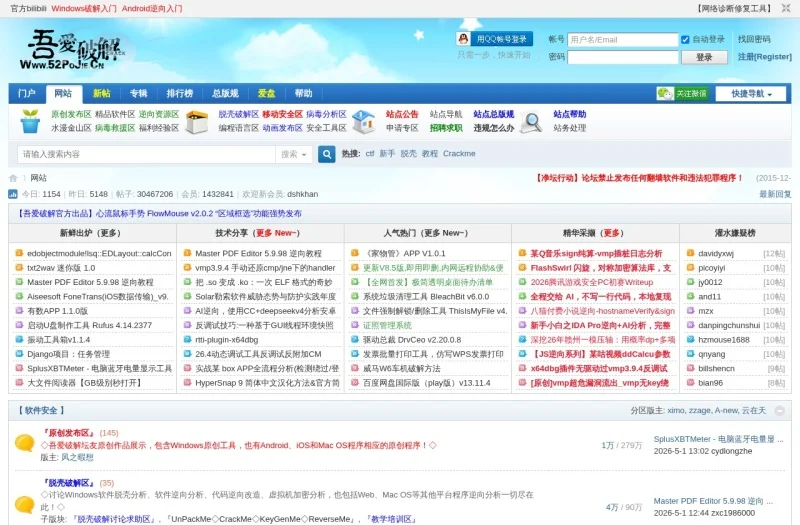Screen dimensions: 800x525
Task: Click the potted plant section icon
Action: (x=30, y=121)
